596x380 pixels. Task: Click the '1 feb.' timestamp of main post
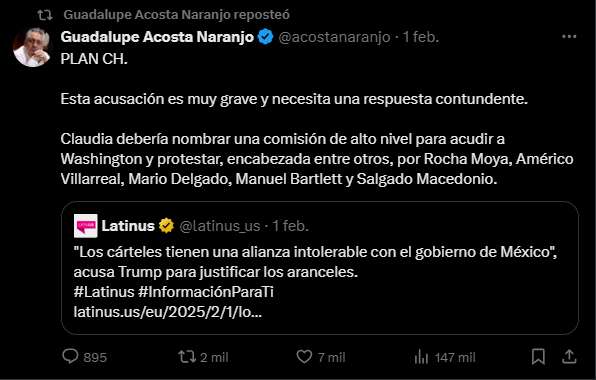421,37
